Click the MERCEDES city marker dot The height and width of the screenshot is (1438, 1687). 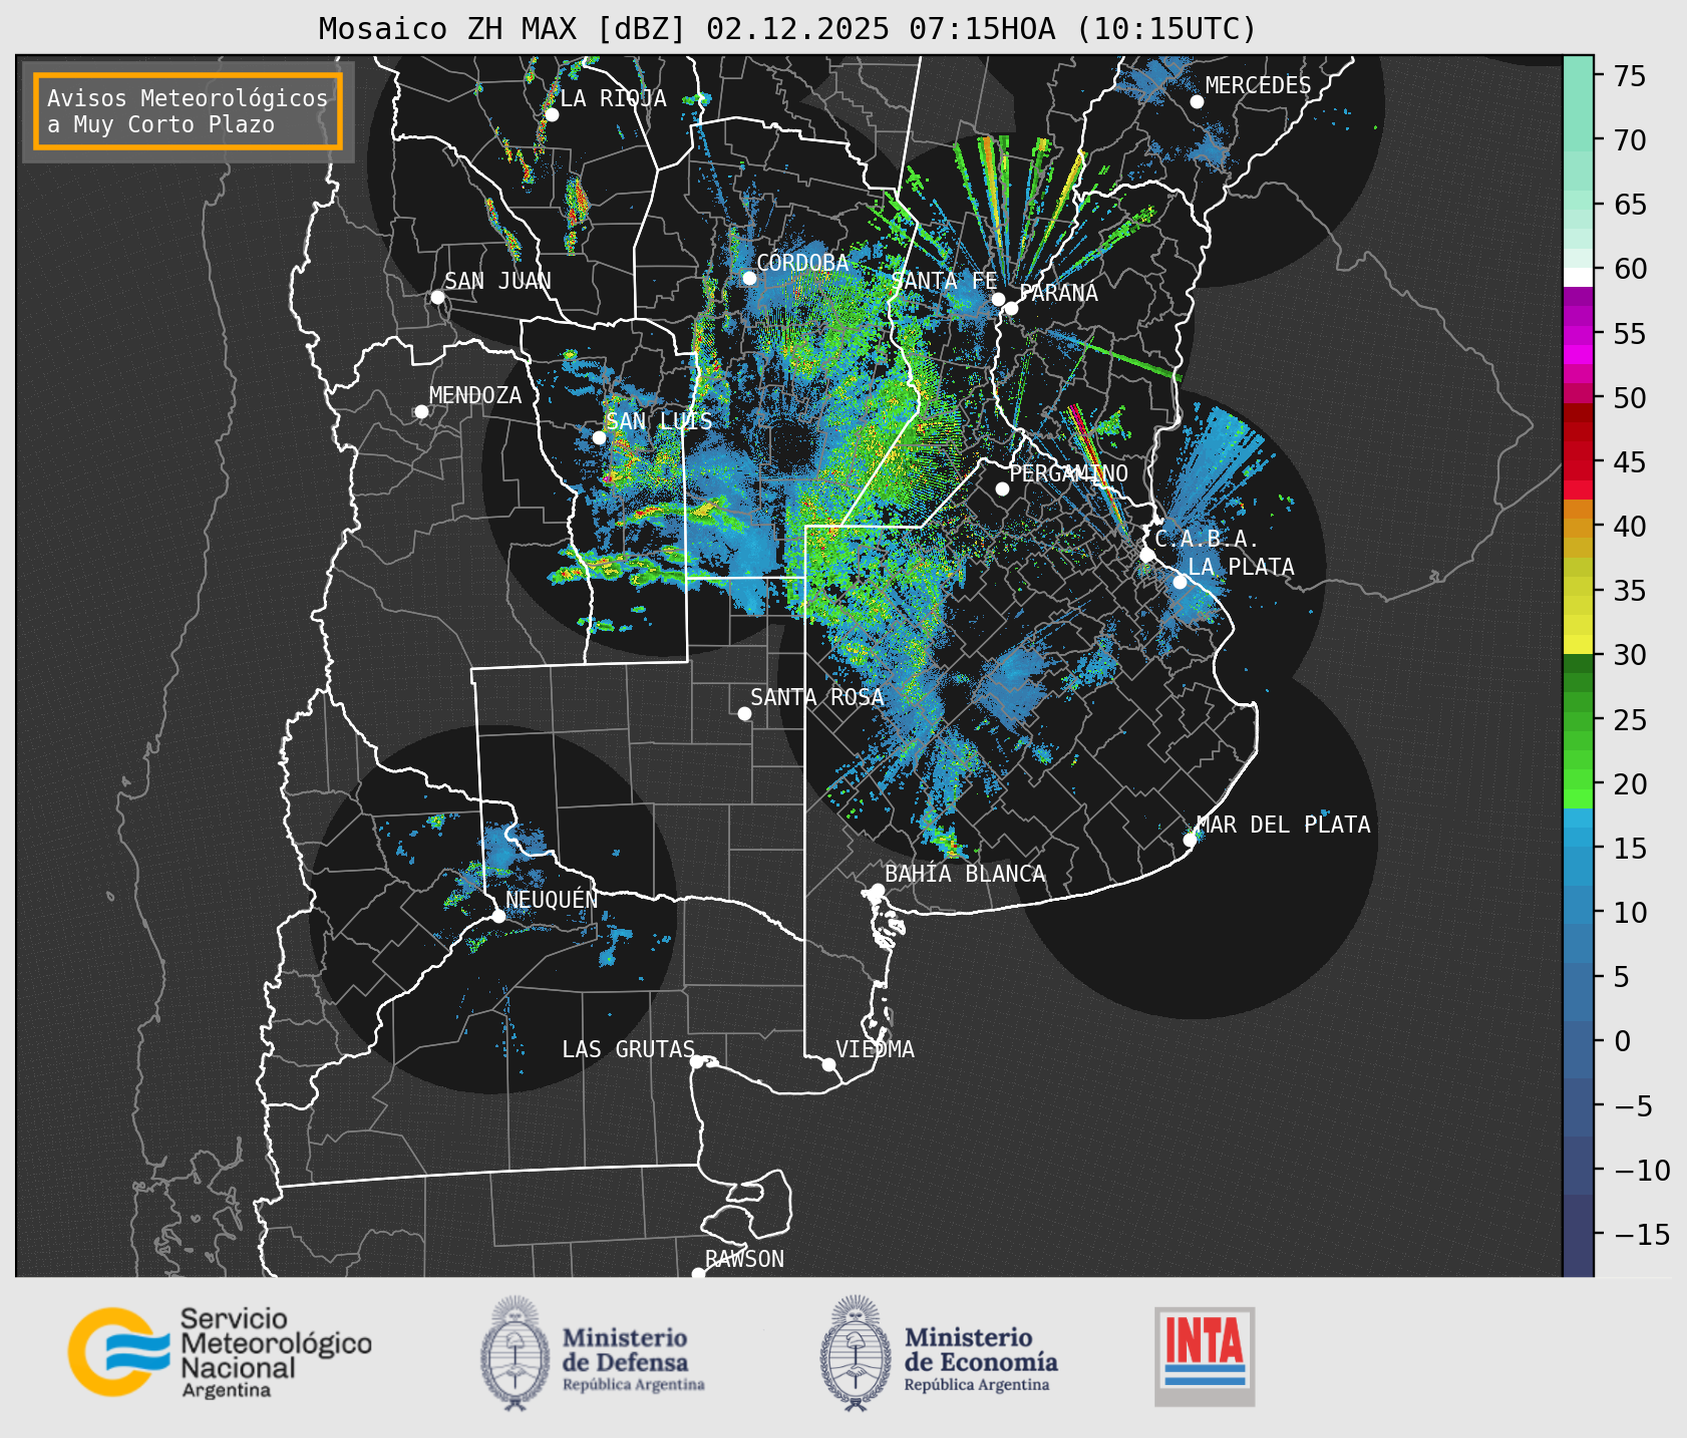pos(1197,102)
